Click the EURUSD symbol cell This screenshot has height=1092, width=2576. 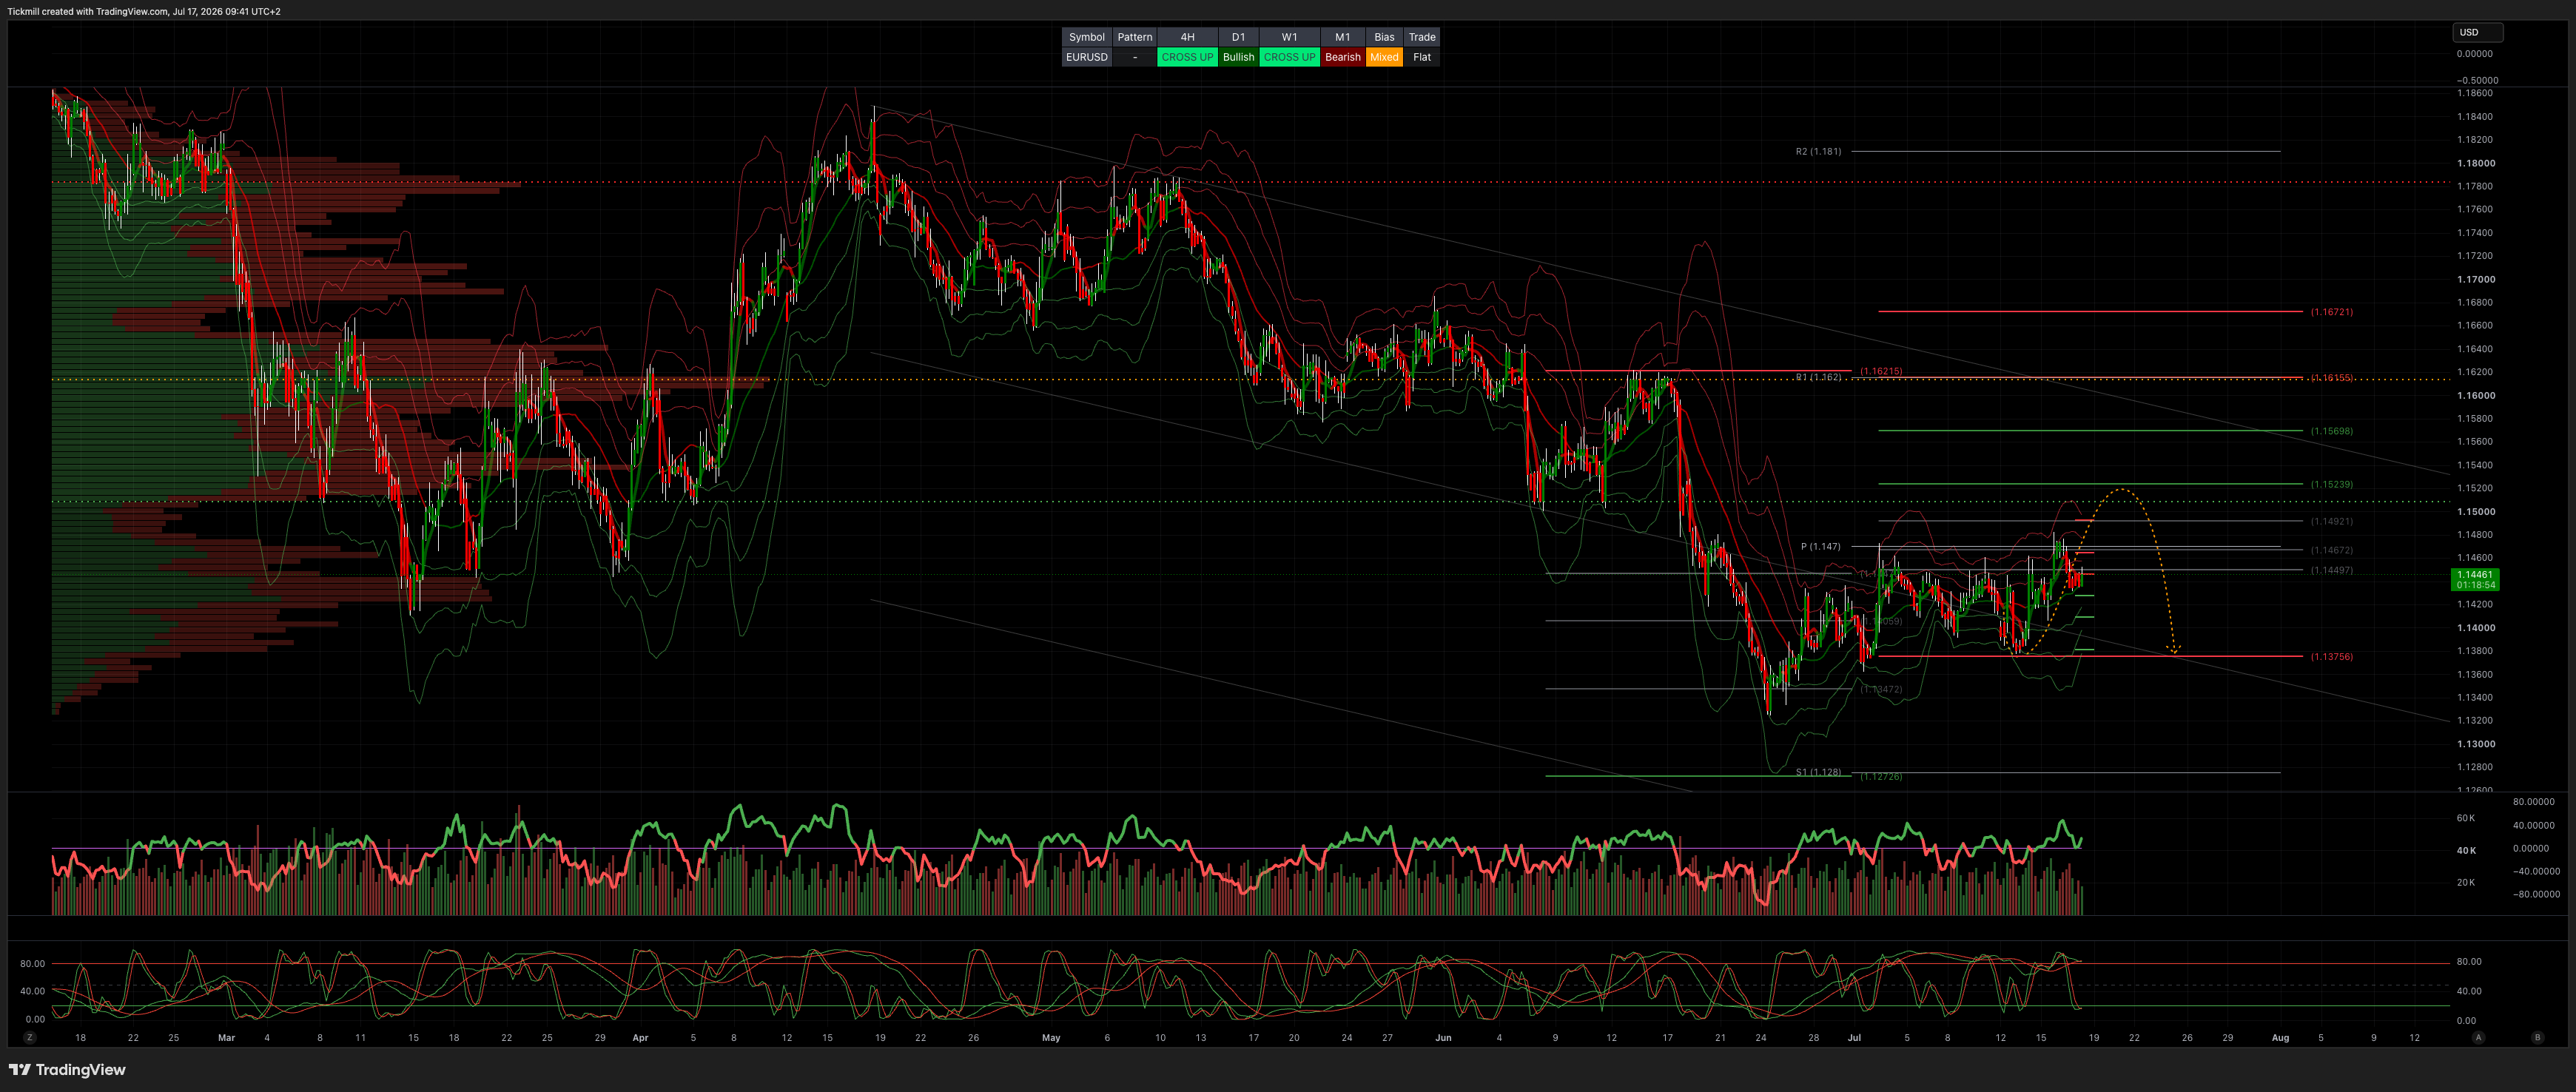click(1087, 57)
